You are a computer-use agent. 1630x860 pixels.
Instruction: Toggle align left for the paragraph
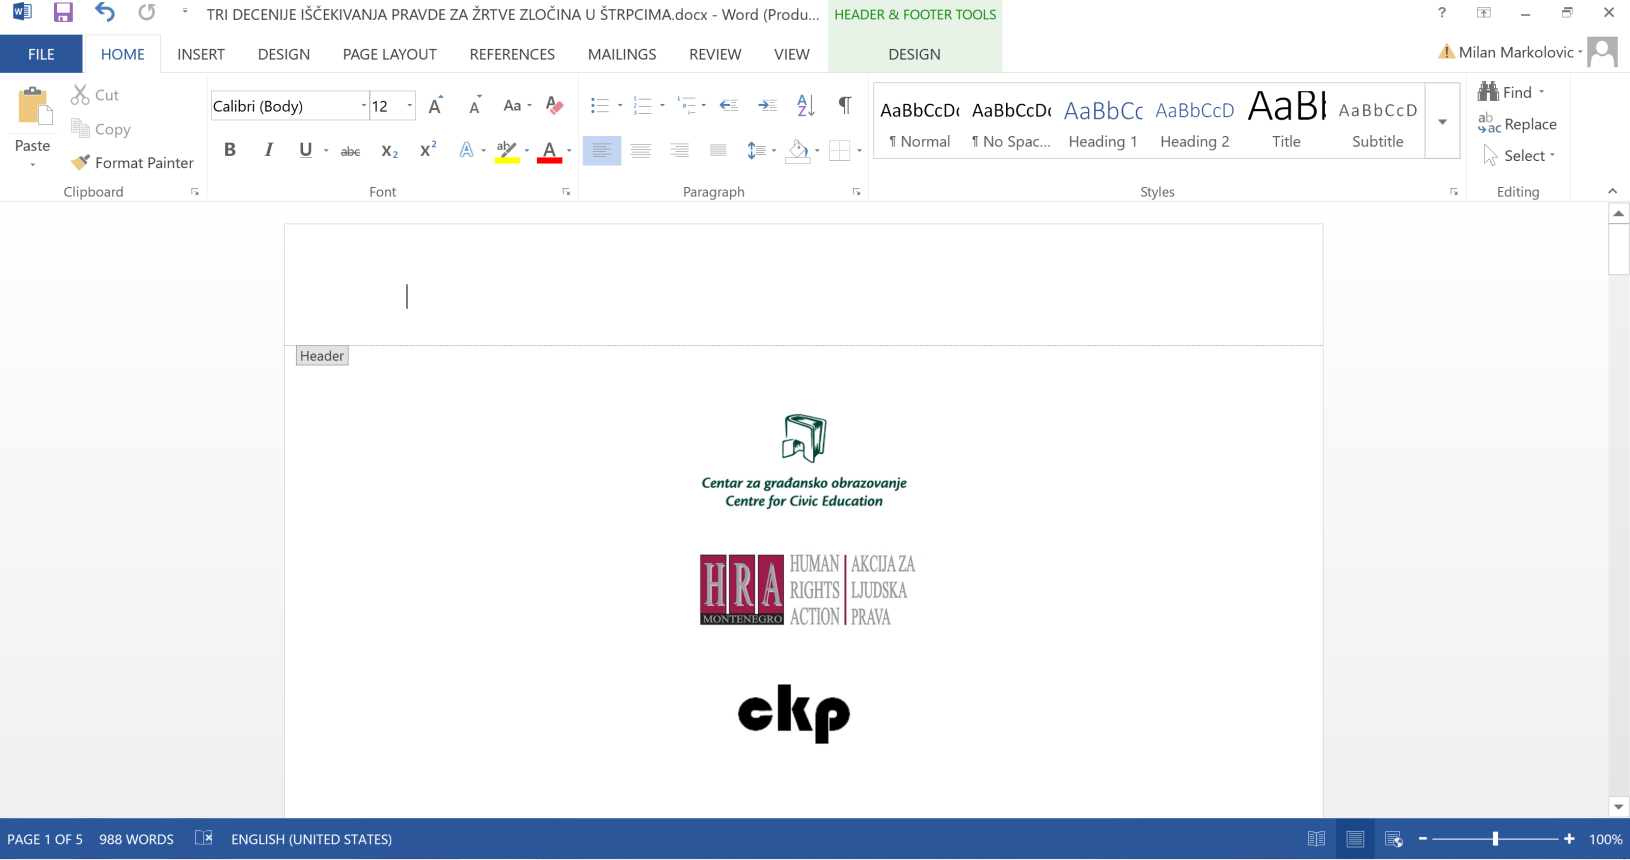(602, 151)
